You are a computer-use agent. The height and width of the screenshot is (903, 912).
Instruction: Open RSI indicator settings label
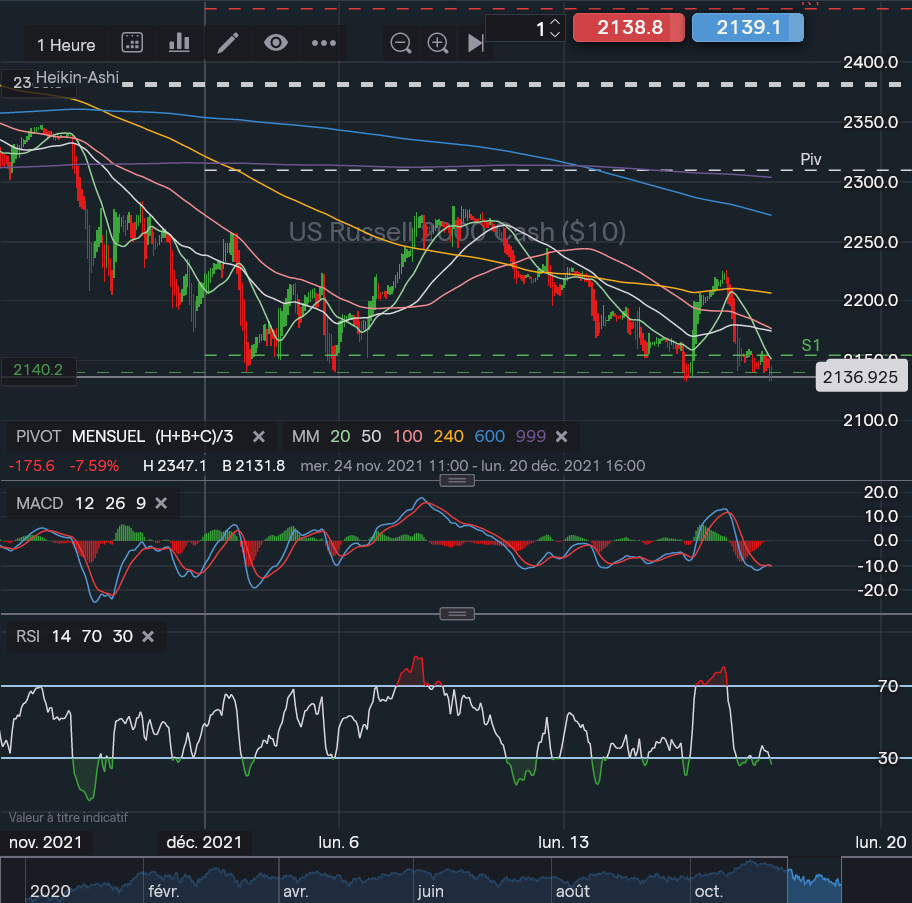point(28,636)
